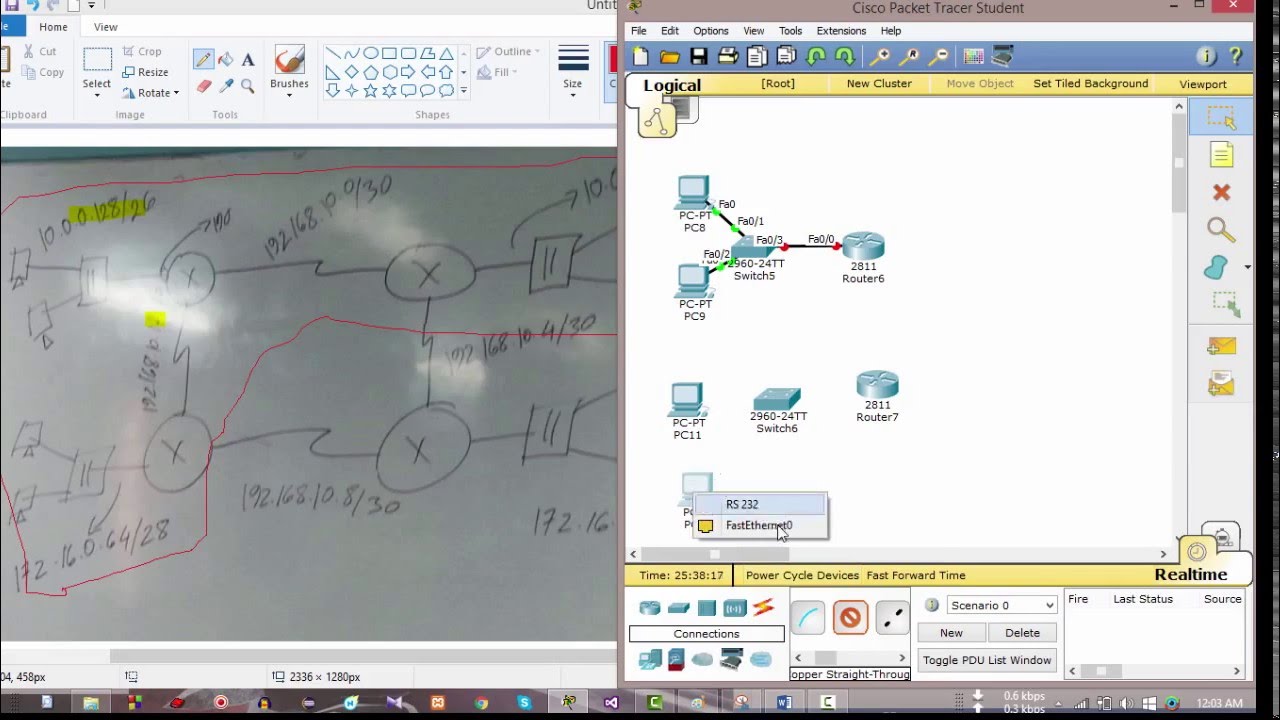Viewport: 1280px width, 720px height.
Task: Select the Text tool in Paint
Action: (x=248, y=59)
